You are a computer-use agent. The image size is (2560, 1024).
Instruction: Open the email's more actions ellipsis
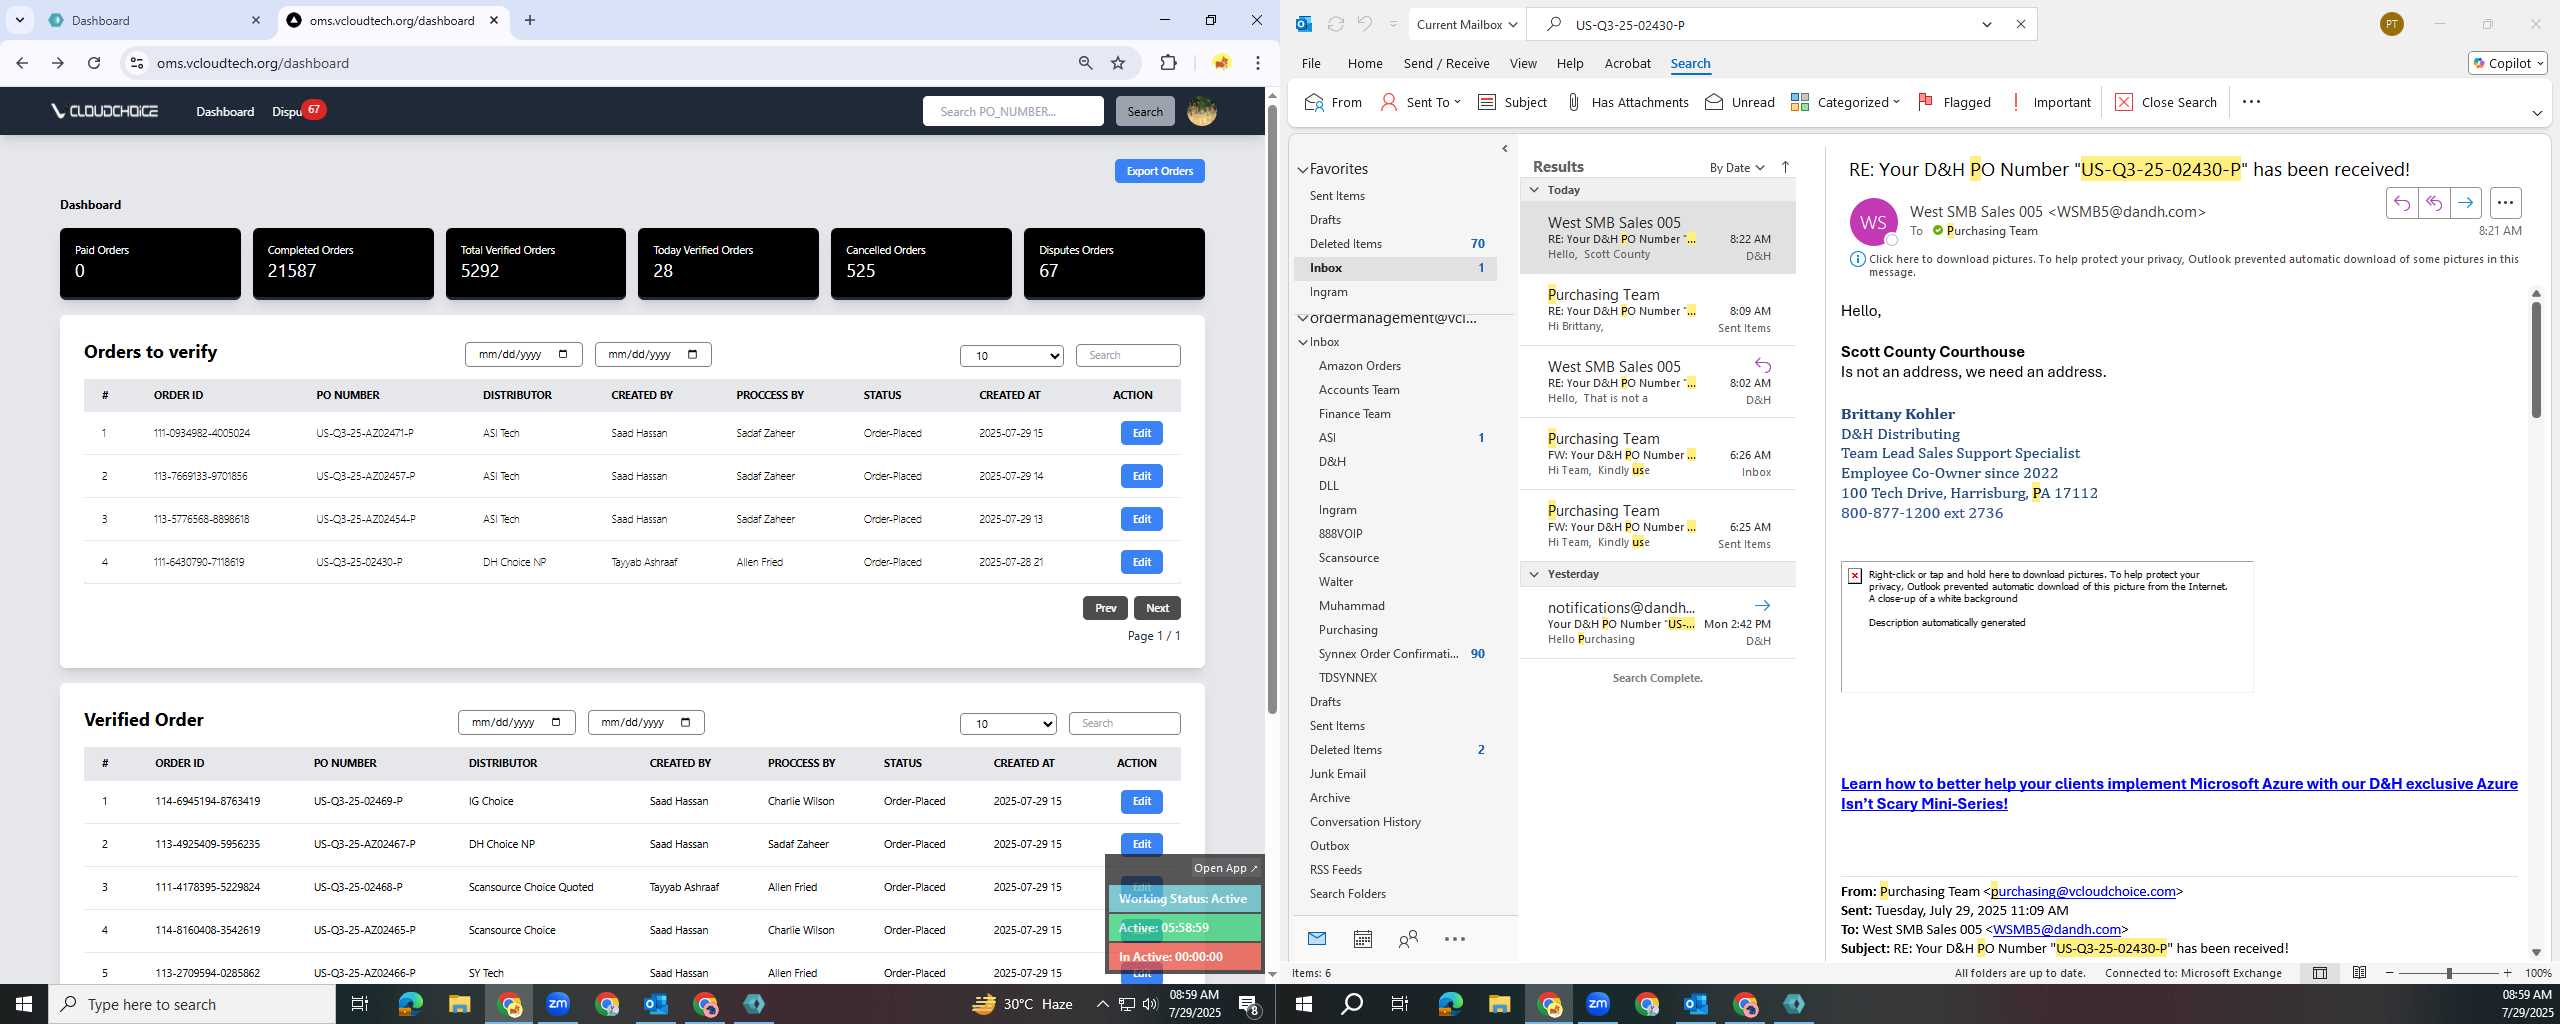[2505, 203]
